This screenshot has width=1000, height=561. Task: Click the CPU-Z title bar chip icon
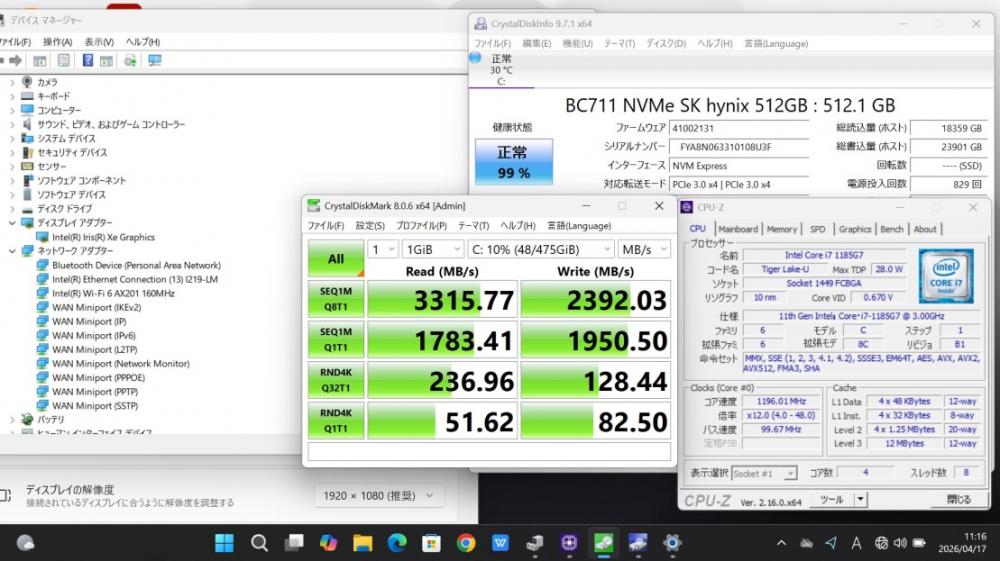687,207
